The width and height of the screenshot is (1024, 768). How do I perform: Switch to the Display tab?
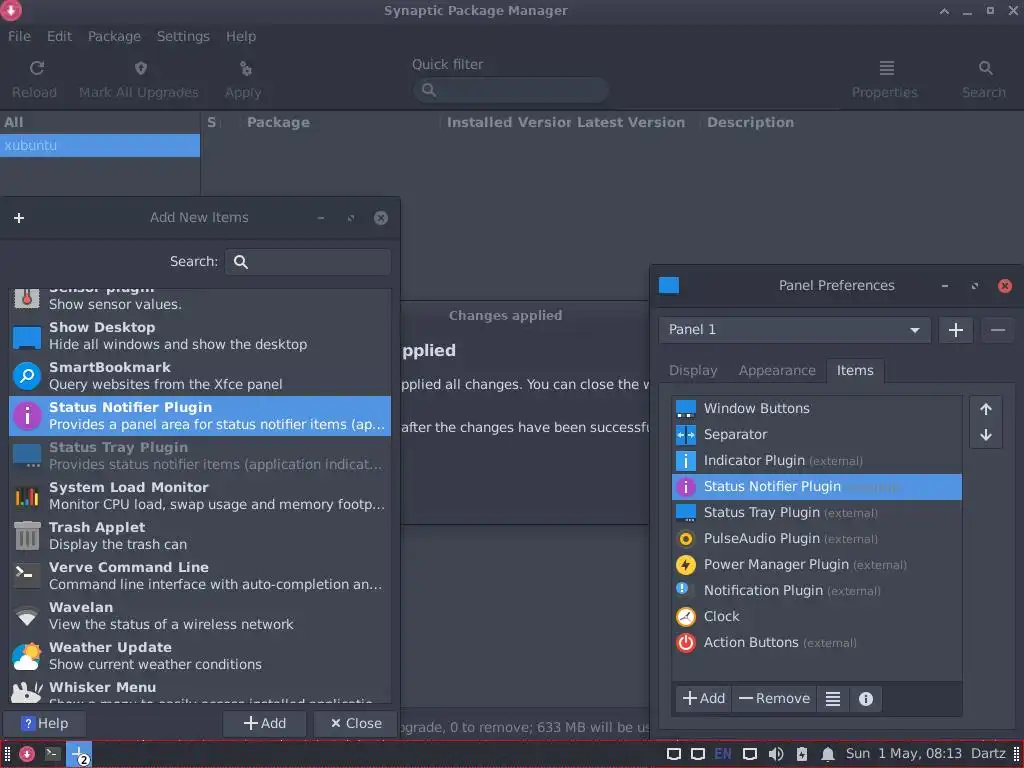pos(693,371)
